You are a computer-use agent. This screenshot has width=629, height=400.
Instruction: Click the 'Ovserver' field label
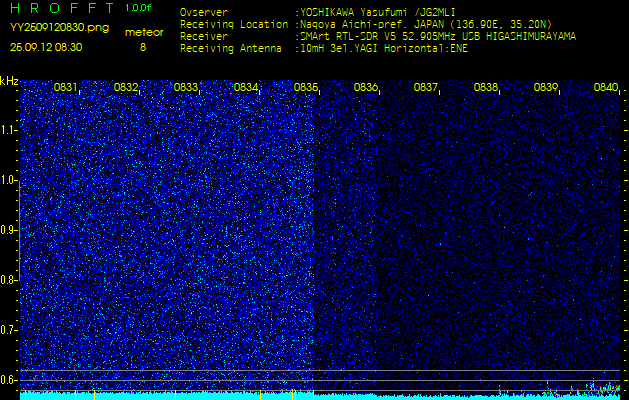pos(204,12)
